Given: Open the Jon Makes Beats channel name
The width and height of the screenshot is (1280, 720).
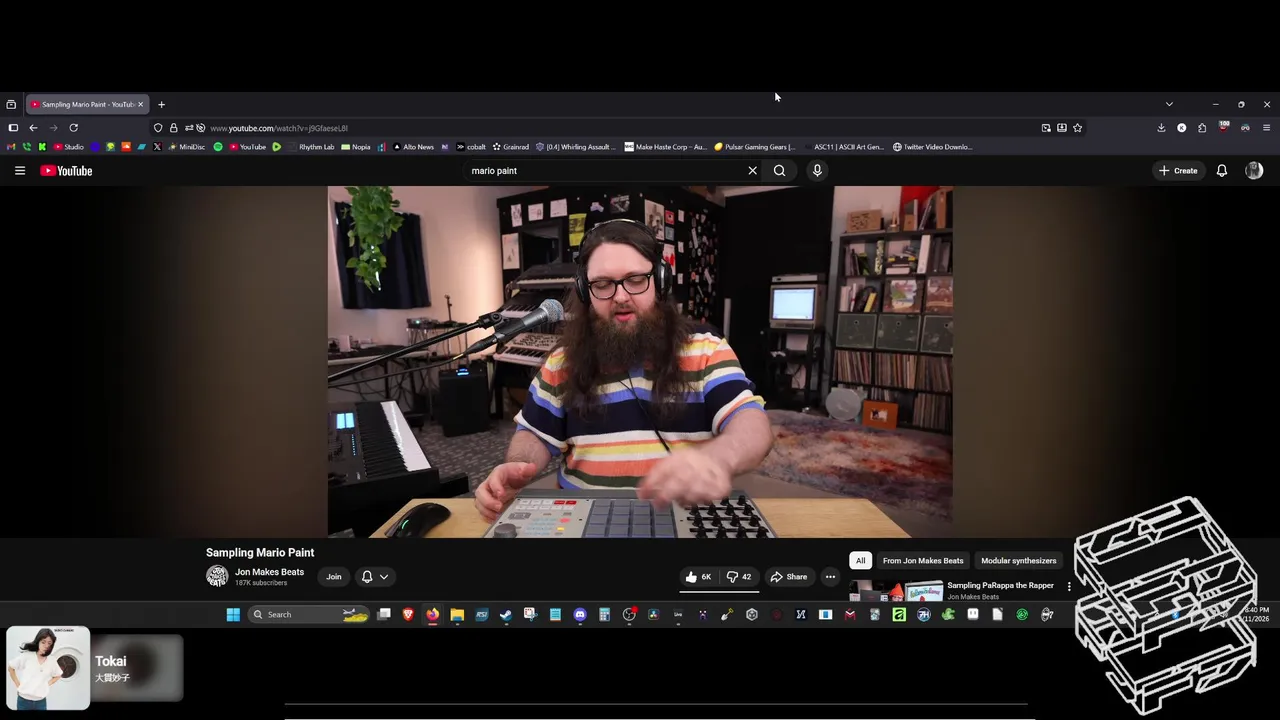Looking at the screenshot, I should pos(269,572).
